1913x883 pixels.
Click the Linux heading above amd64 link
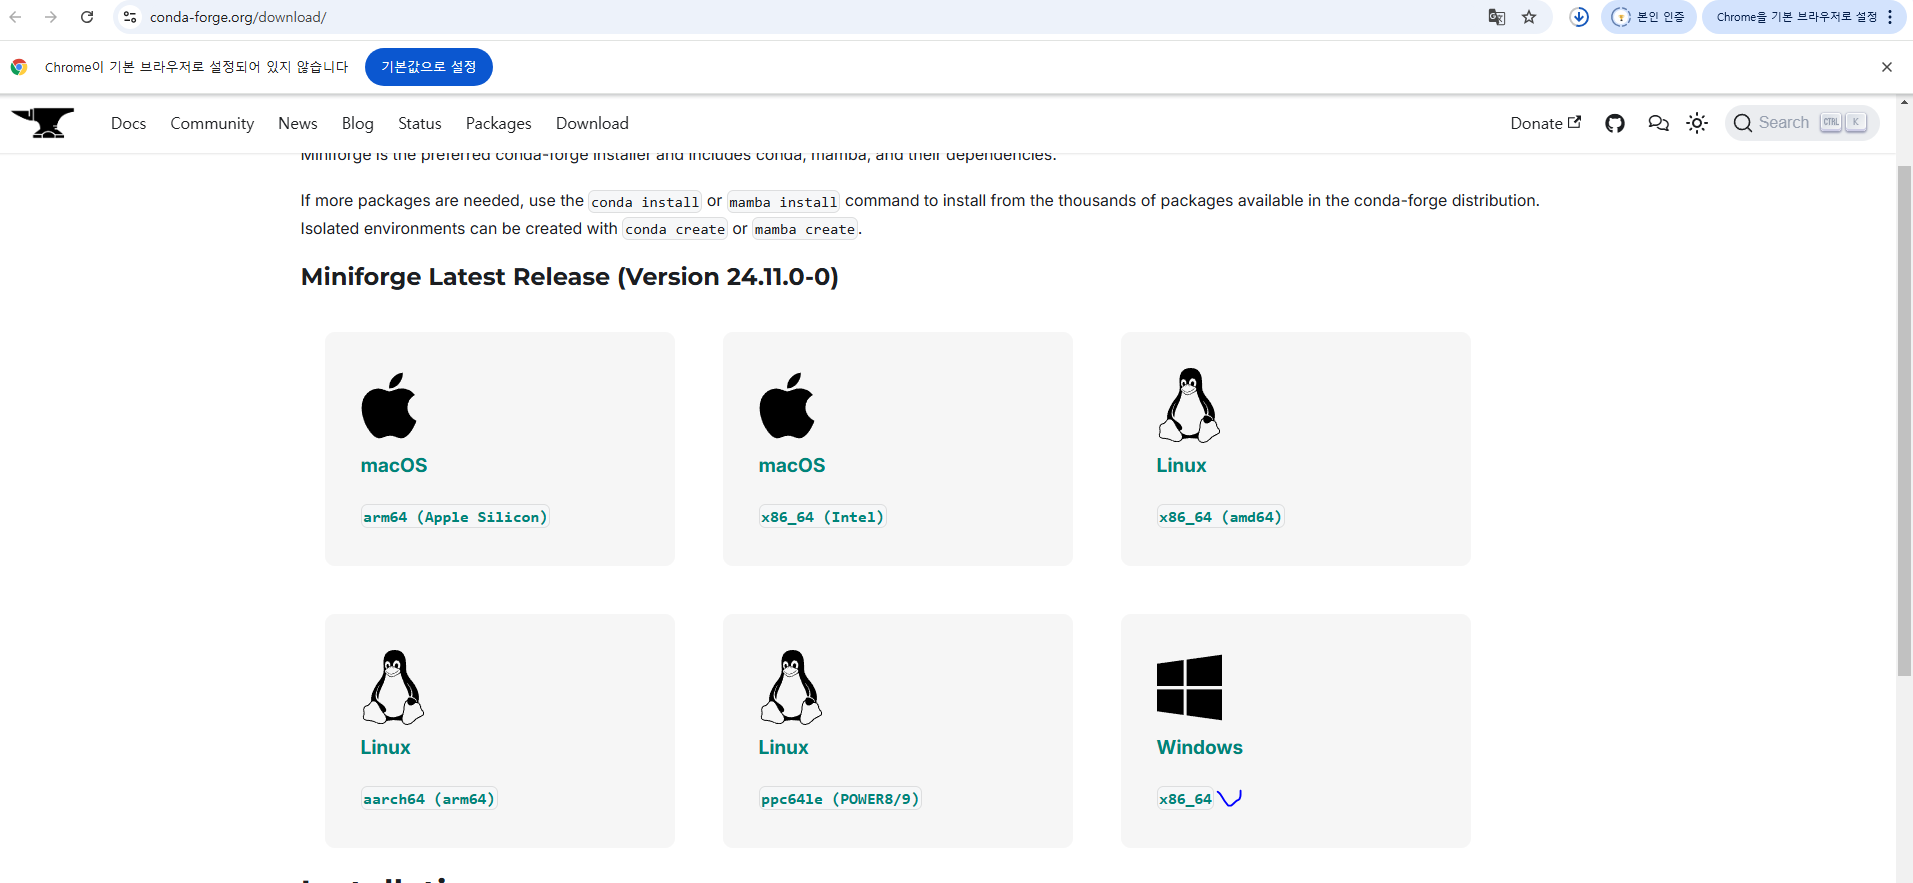point(1181,465)
